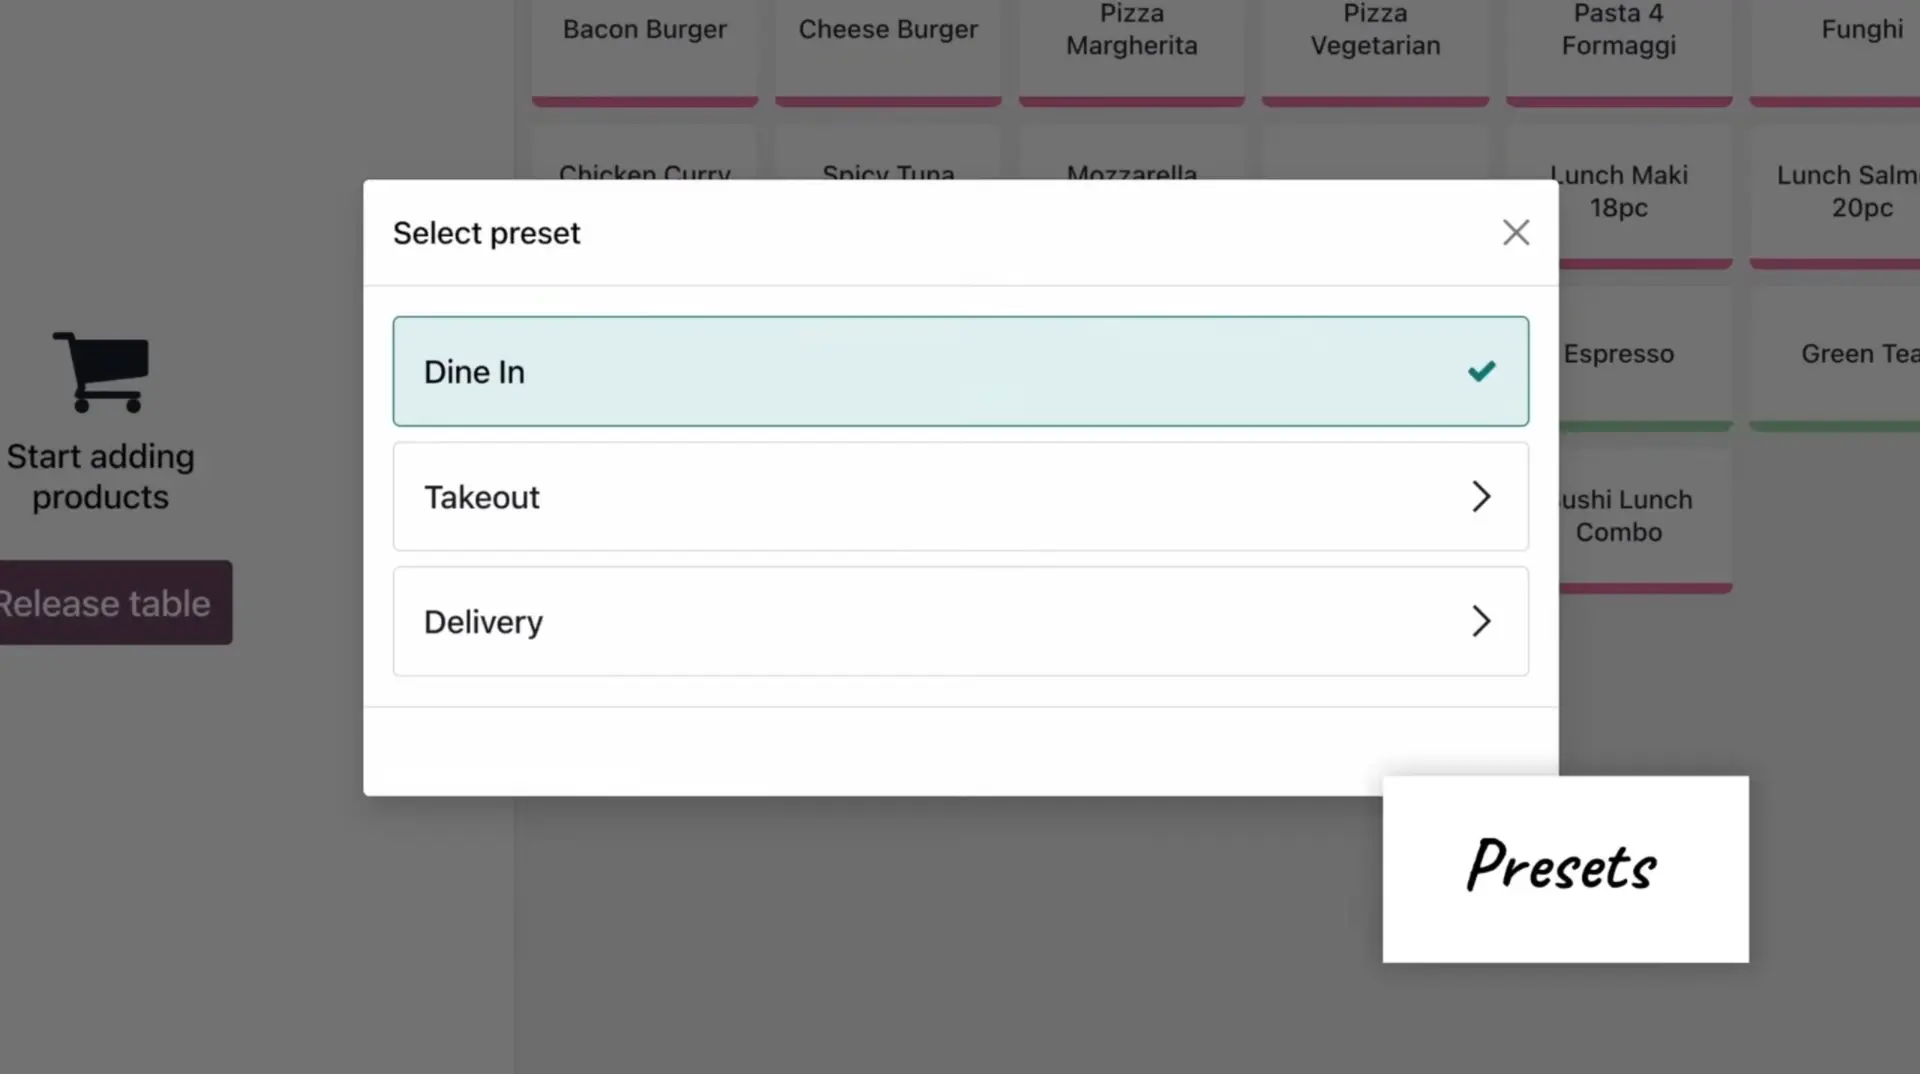
Task: Close the Select preset dialog
Action: pos(1516,232)
